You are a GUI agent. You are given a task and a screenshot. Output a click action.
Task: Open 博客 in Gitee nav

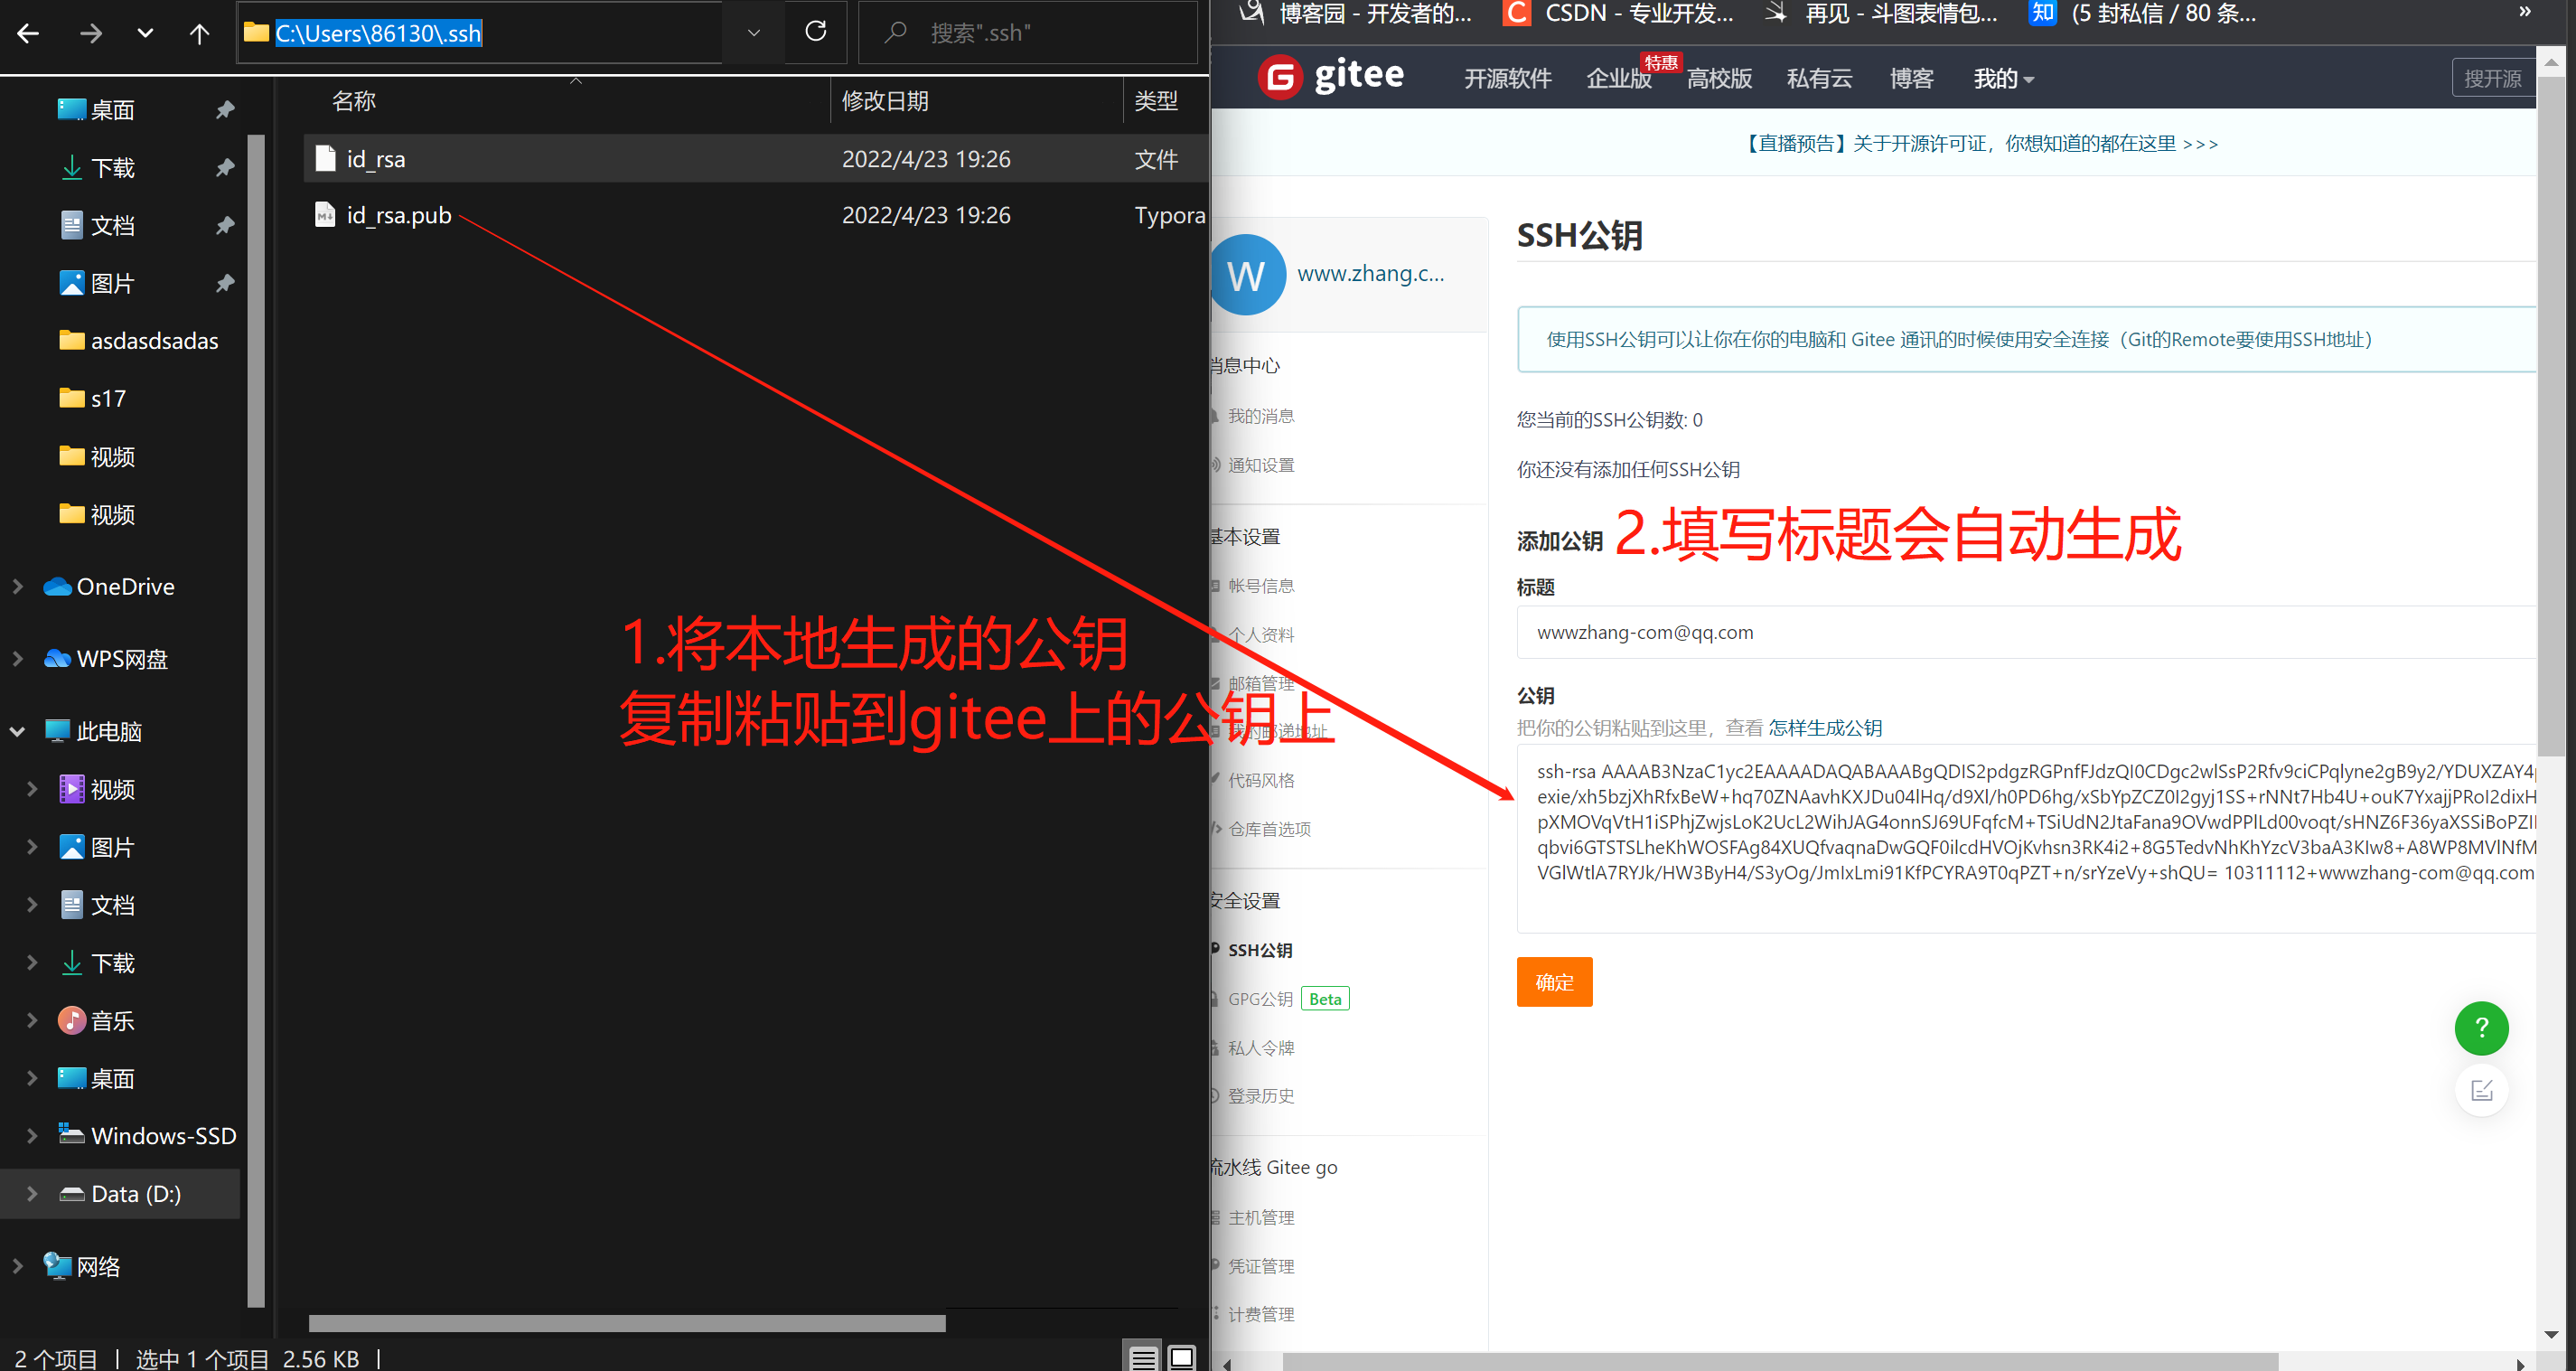tap(1911, 79)
